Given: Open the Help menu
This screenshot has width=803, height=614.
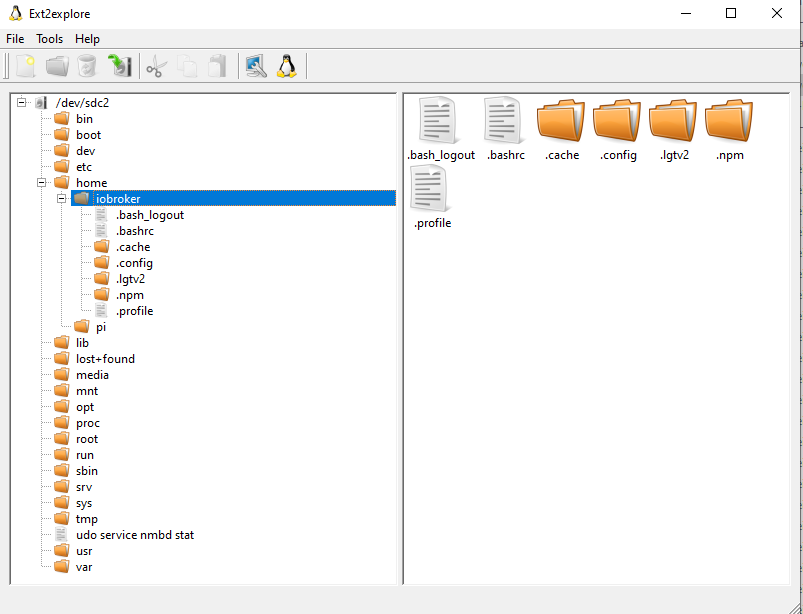Looking at the screenshot, I should click(x=87, y=39).
